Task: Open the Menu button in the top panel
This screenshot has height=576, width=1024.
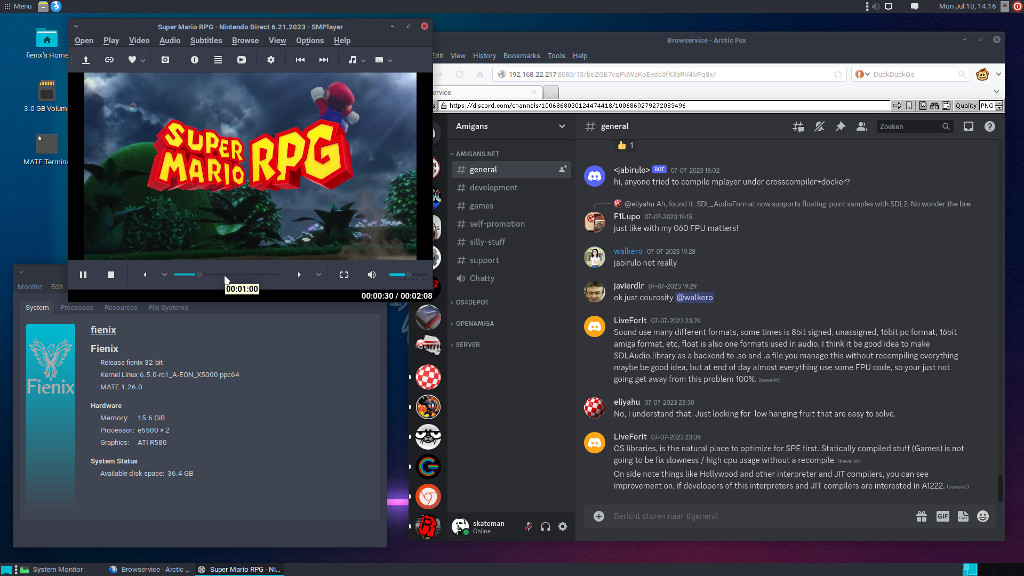Action: [x=18, y=6]
